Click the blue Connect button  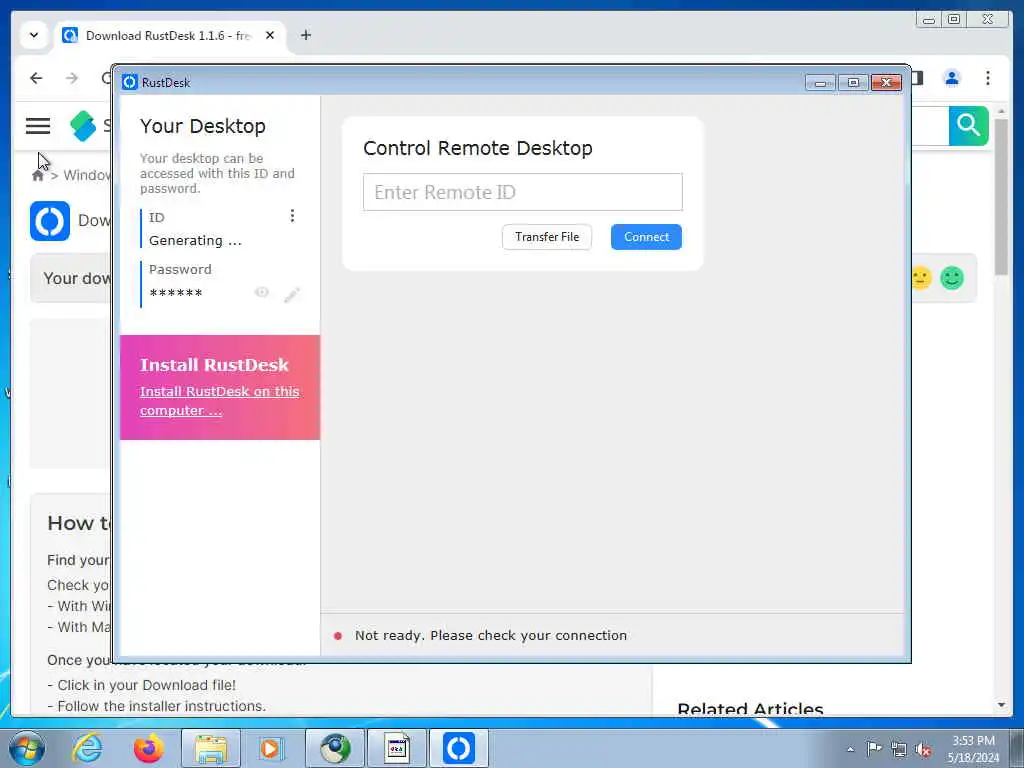click(x=646, y=237)
